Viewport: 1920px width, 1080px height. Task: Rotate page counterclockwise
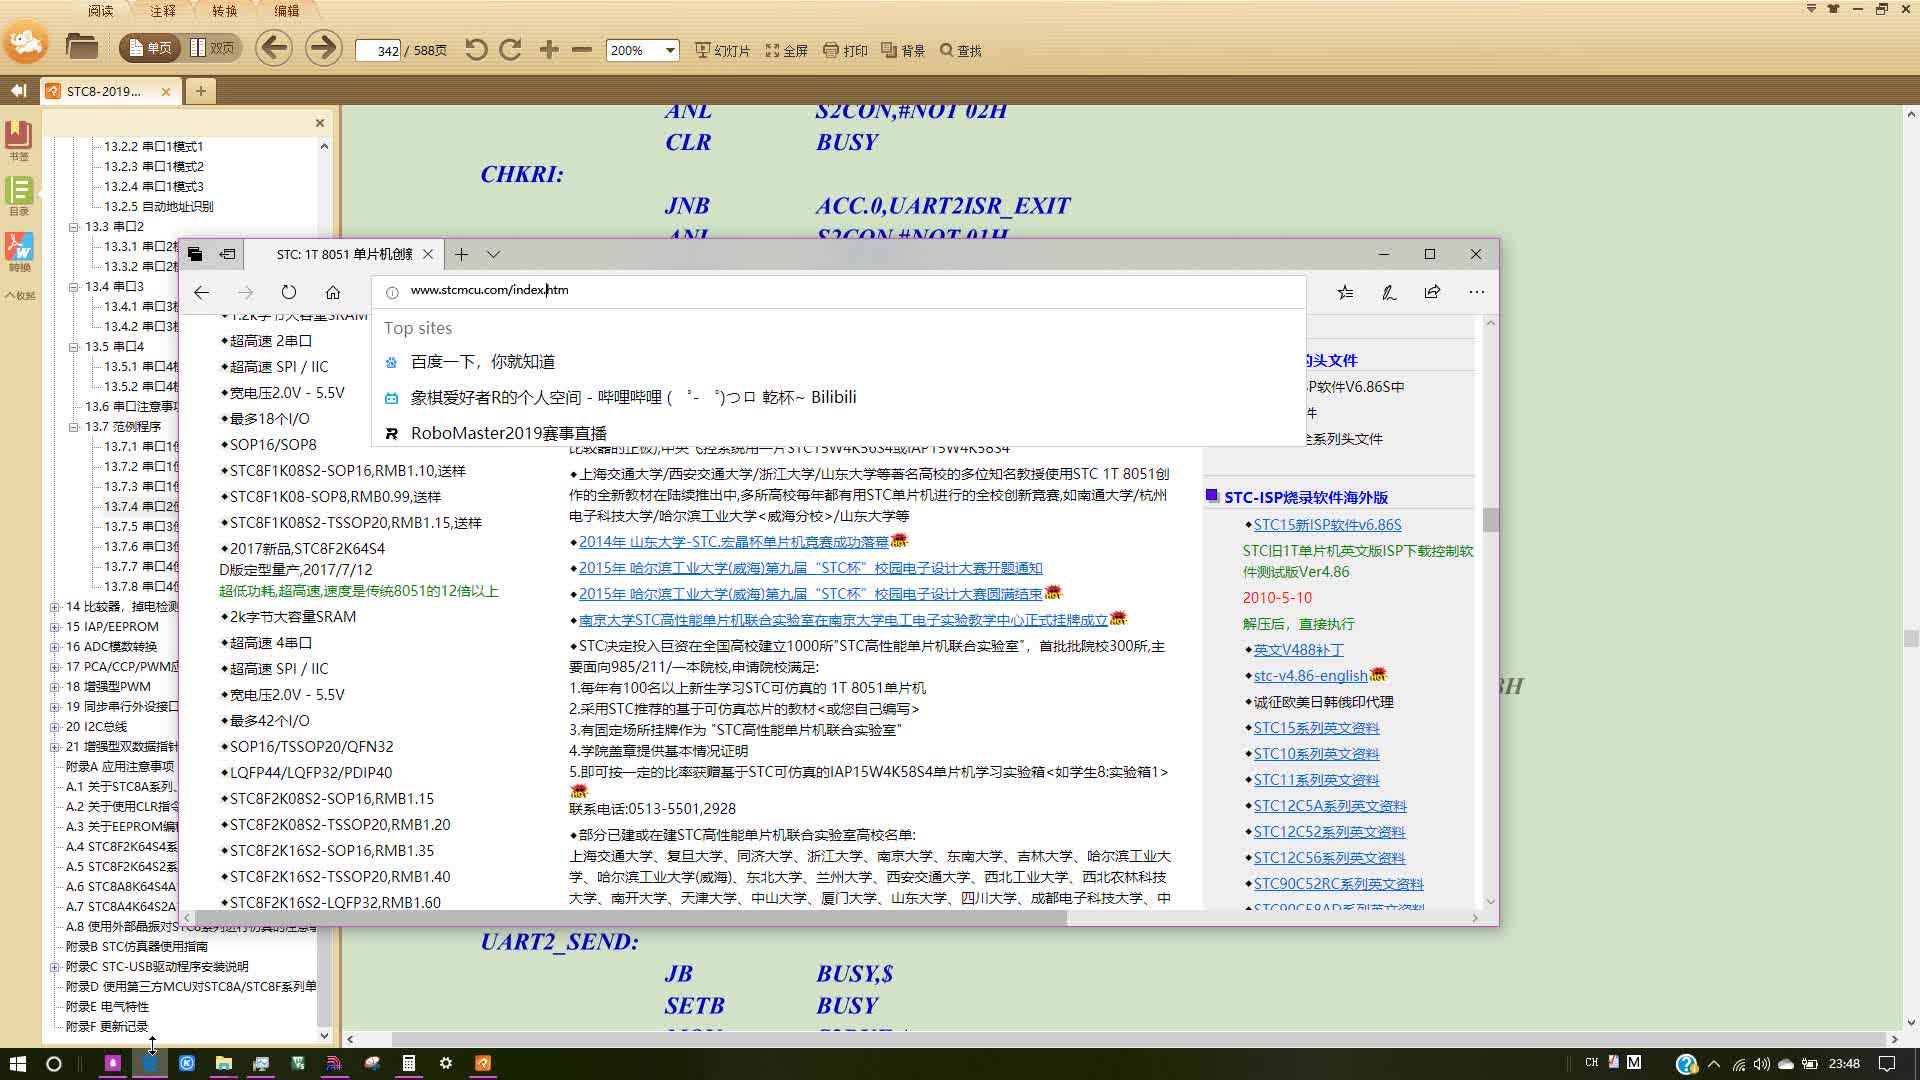tap(476, 49)
